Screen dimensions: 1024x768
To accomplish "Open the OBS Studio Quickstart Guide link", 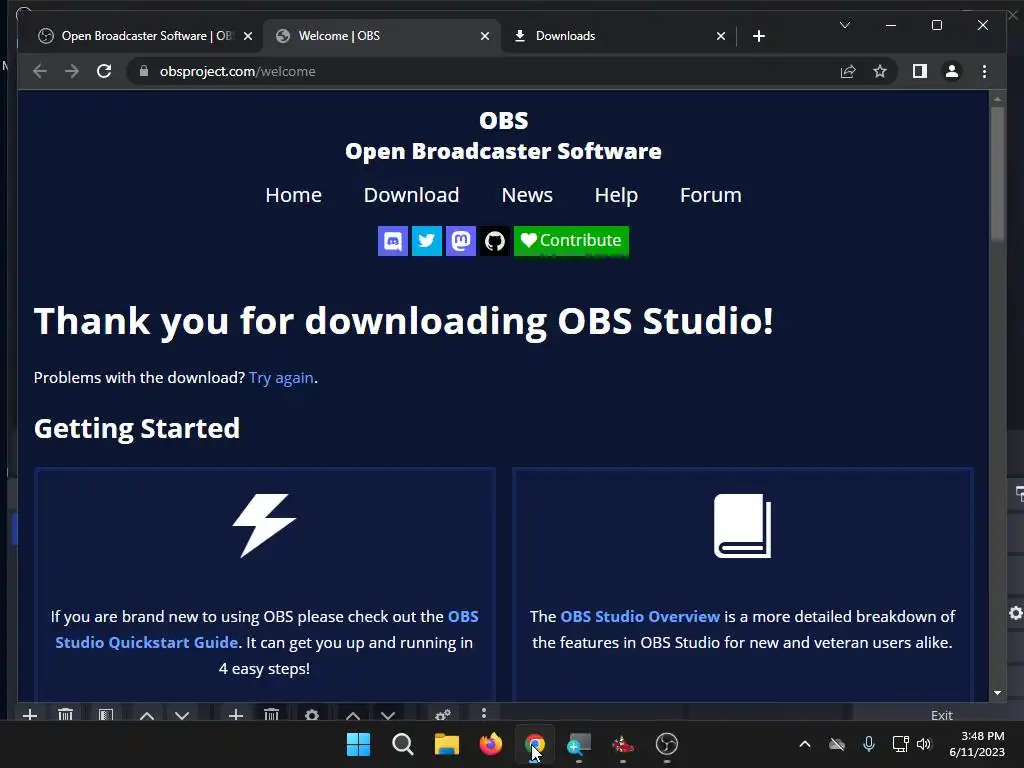I will coord(267,630).
